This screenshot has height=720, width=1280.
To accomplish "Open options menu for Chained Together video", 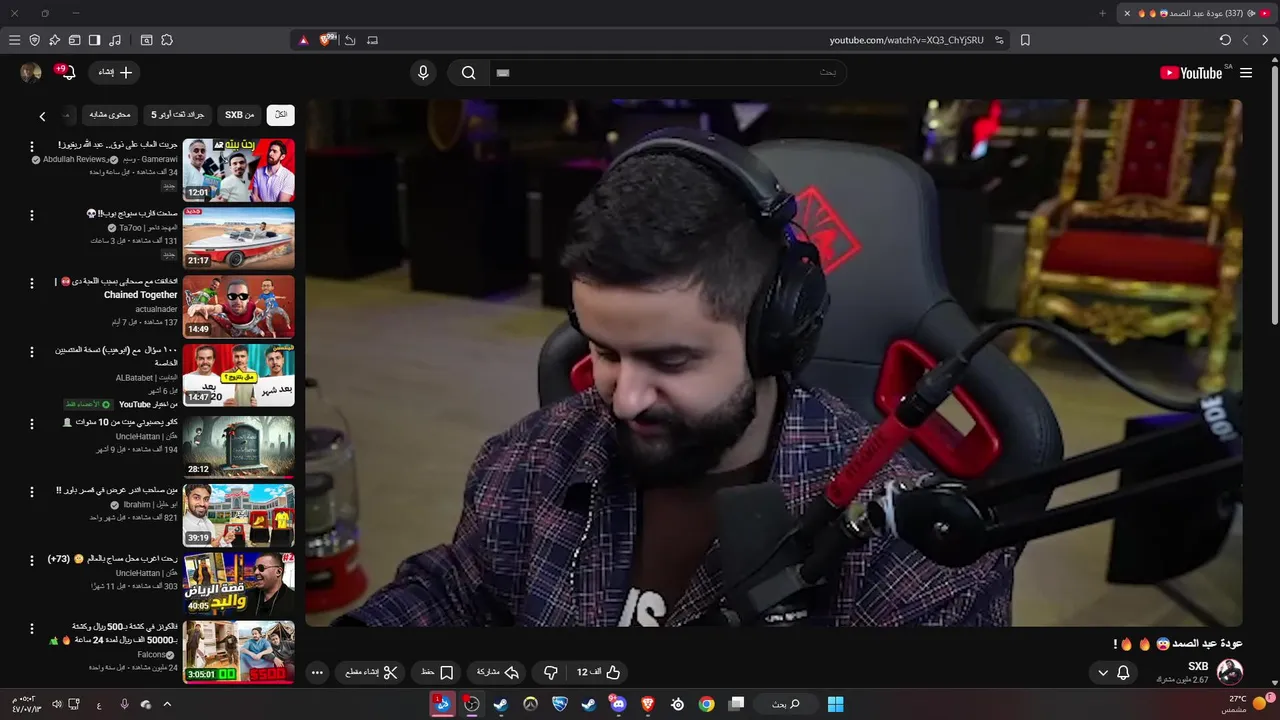I will 31,283.
